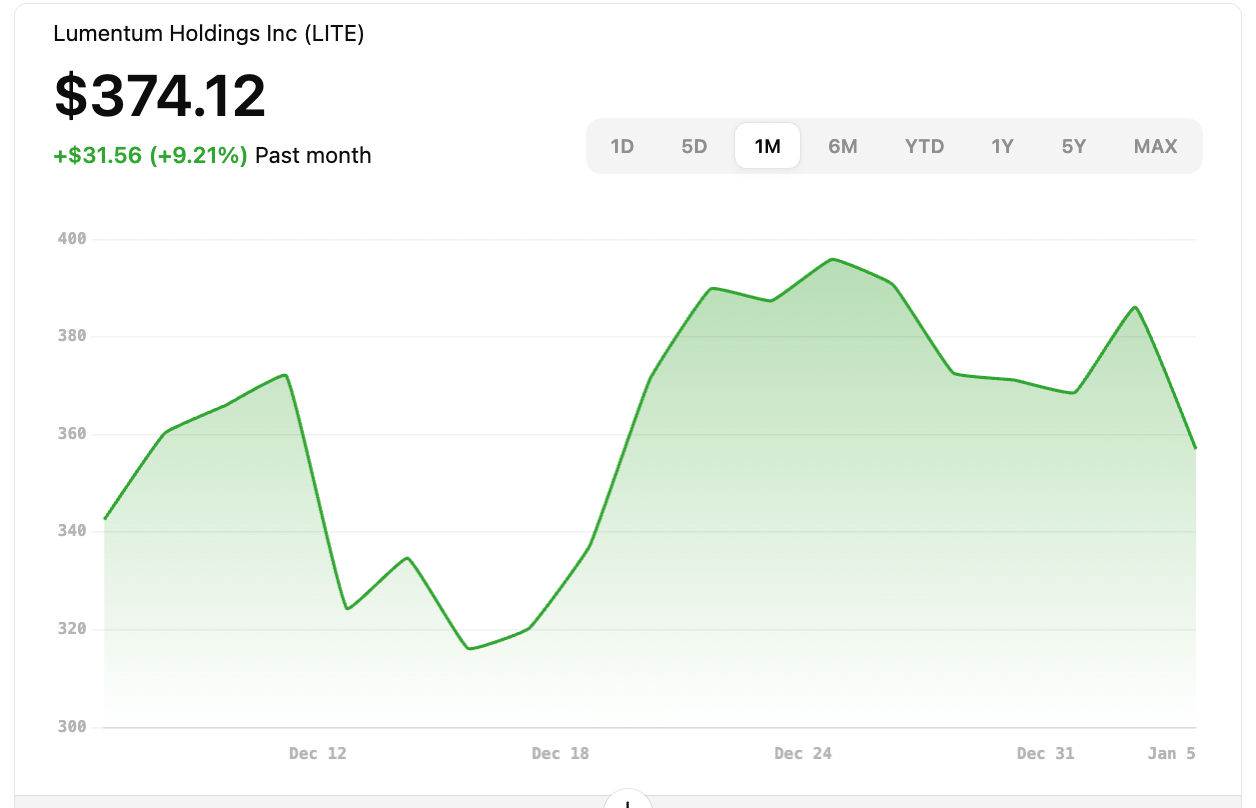Click the Dec 31 date label
1256x808 pixels.
point(1046,753)
